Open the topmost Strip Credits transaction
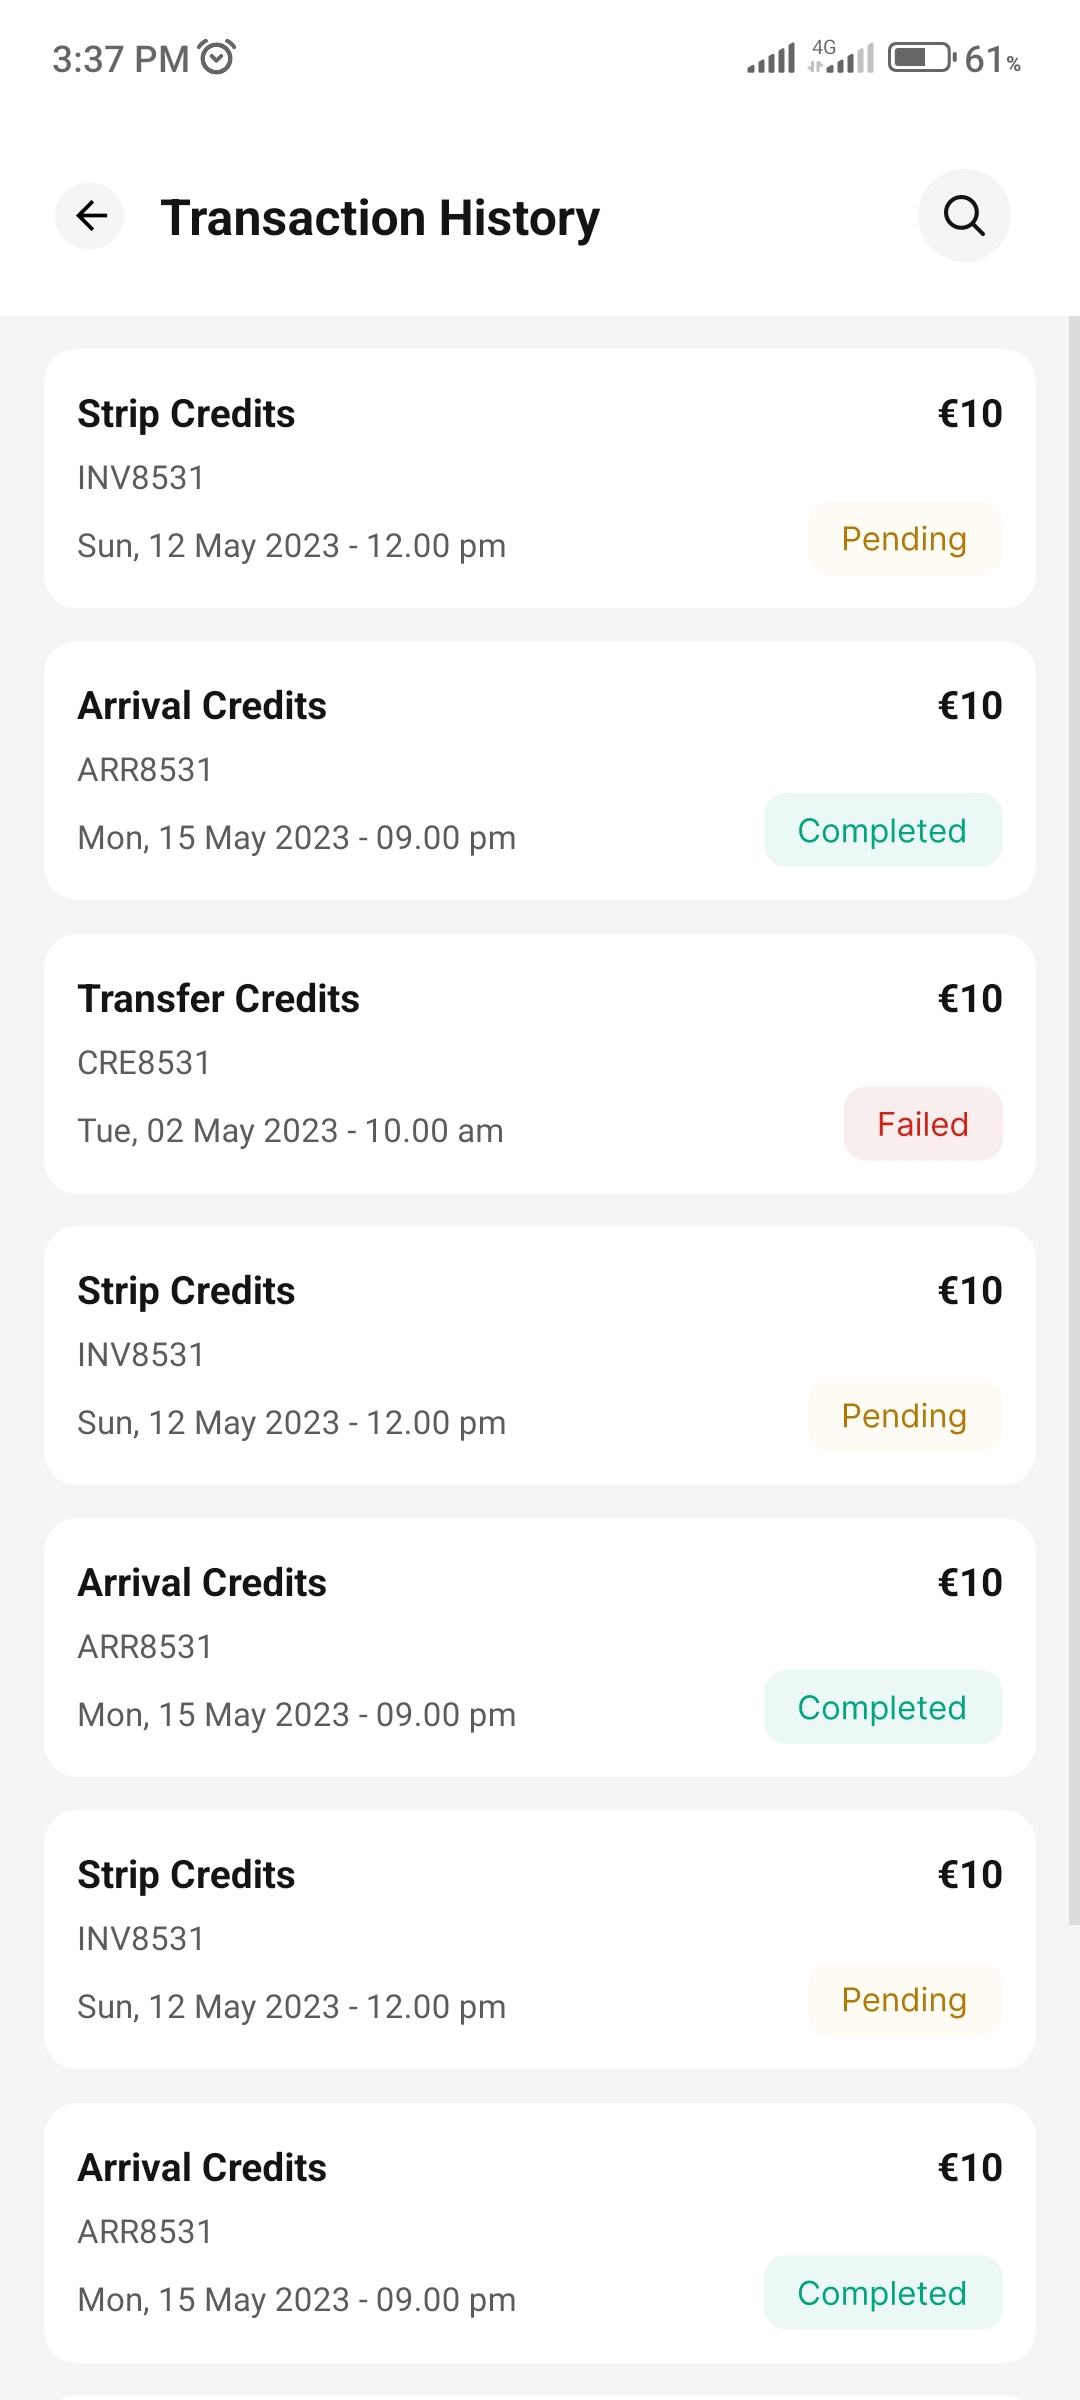1080x2400 pixels. 186,414
